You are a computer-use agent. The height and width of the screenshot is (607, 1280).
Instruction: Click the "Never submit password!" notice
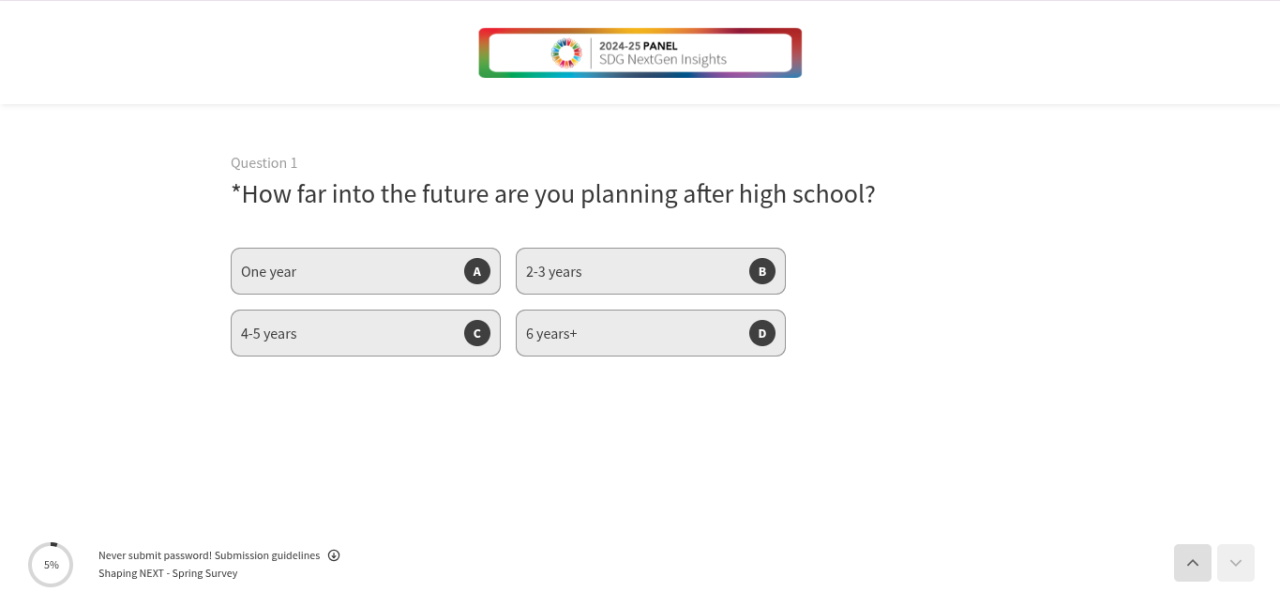(x=155, y=556)
